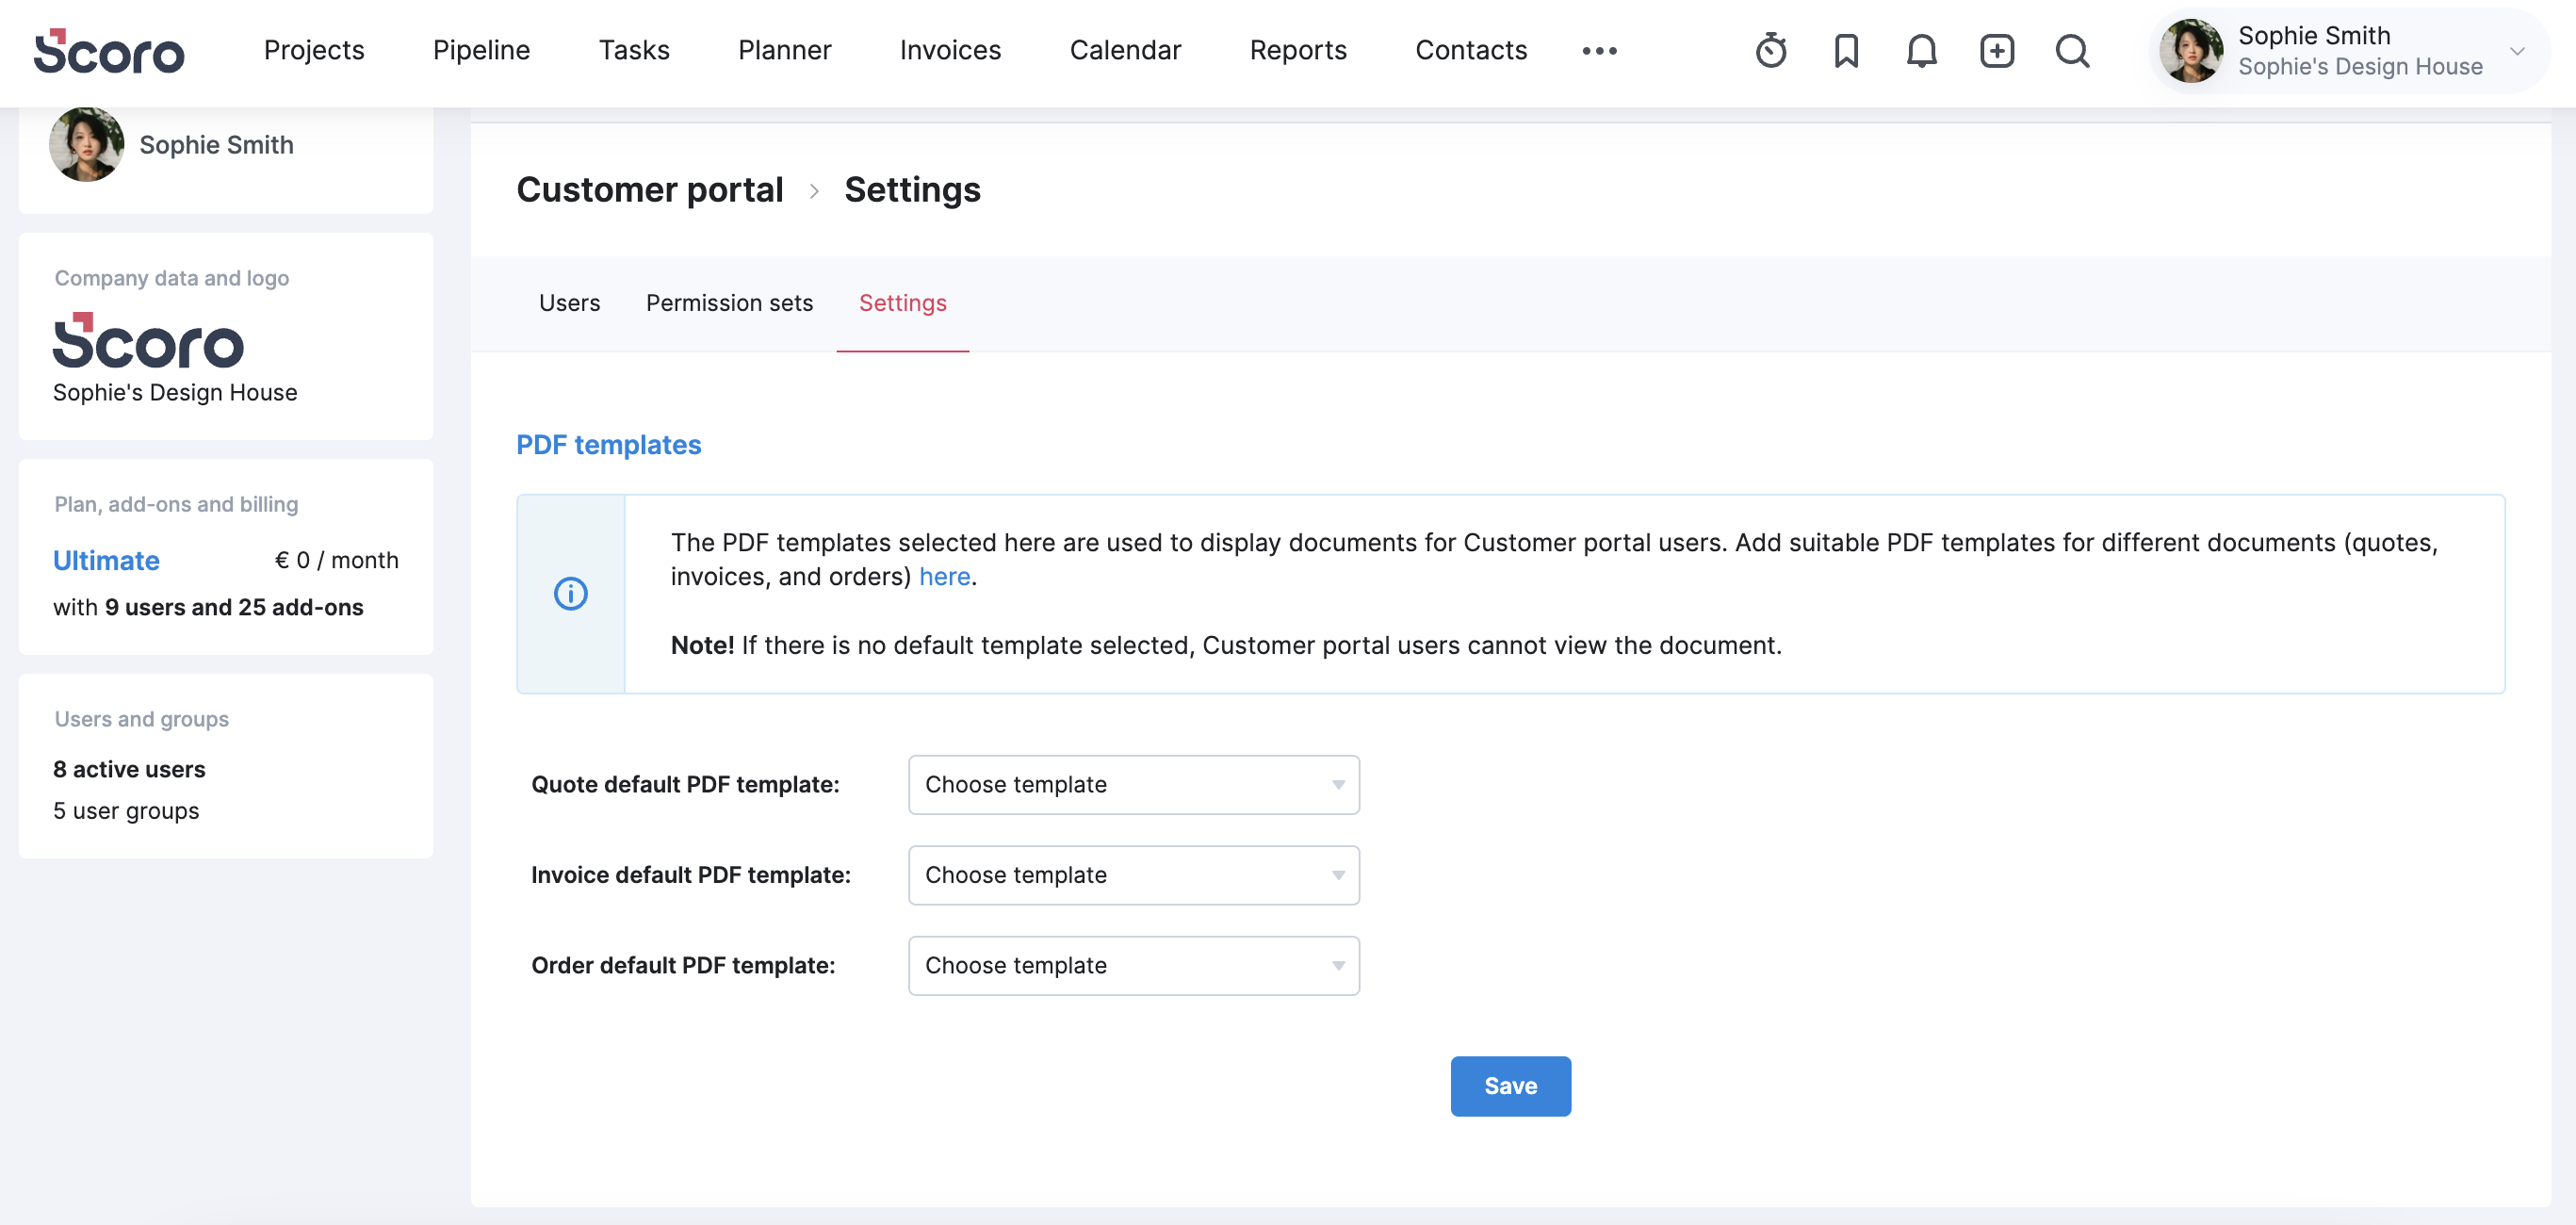The width and height of the screenshot is (2576, 1225).
Task: Open Contacts in the top navigation
Action: click(x=1471, y=50)
